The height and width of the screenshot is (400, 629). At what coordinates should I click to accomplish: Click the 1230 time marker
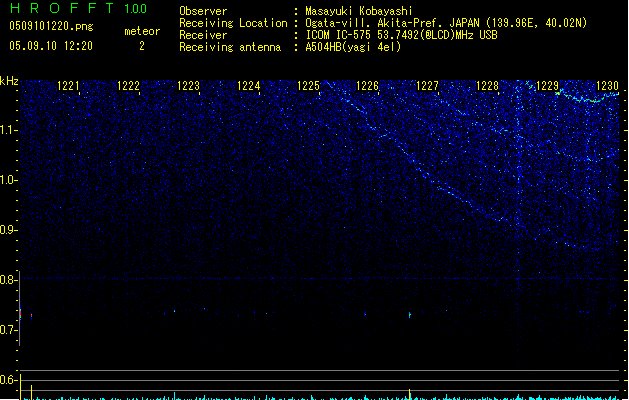click(x=608, y=86)
